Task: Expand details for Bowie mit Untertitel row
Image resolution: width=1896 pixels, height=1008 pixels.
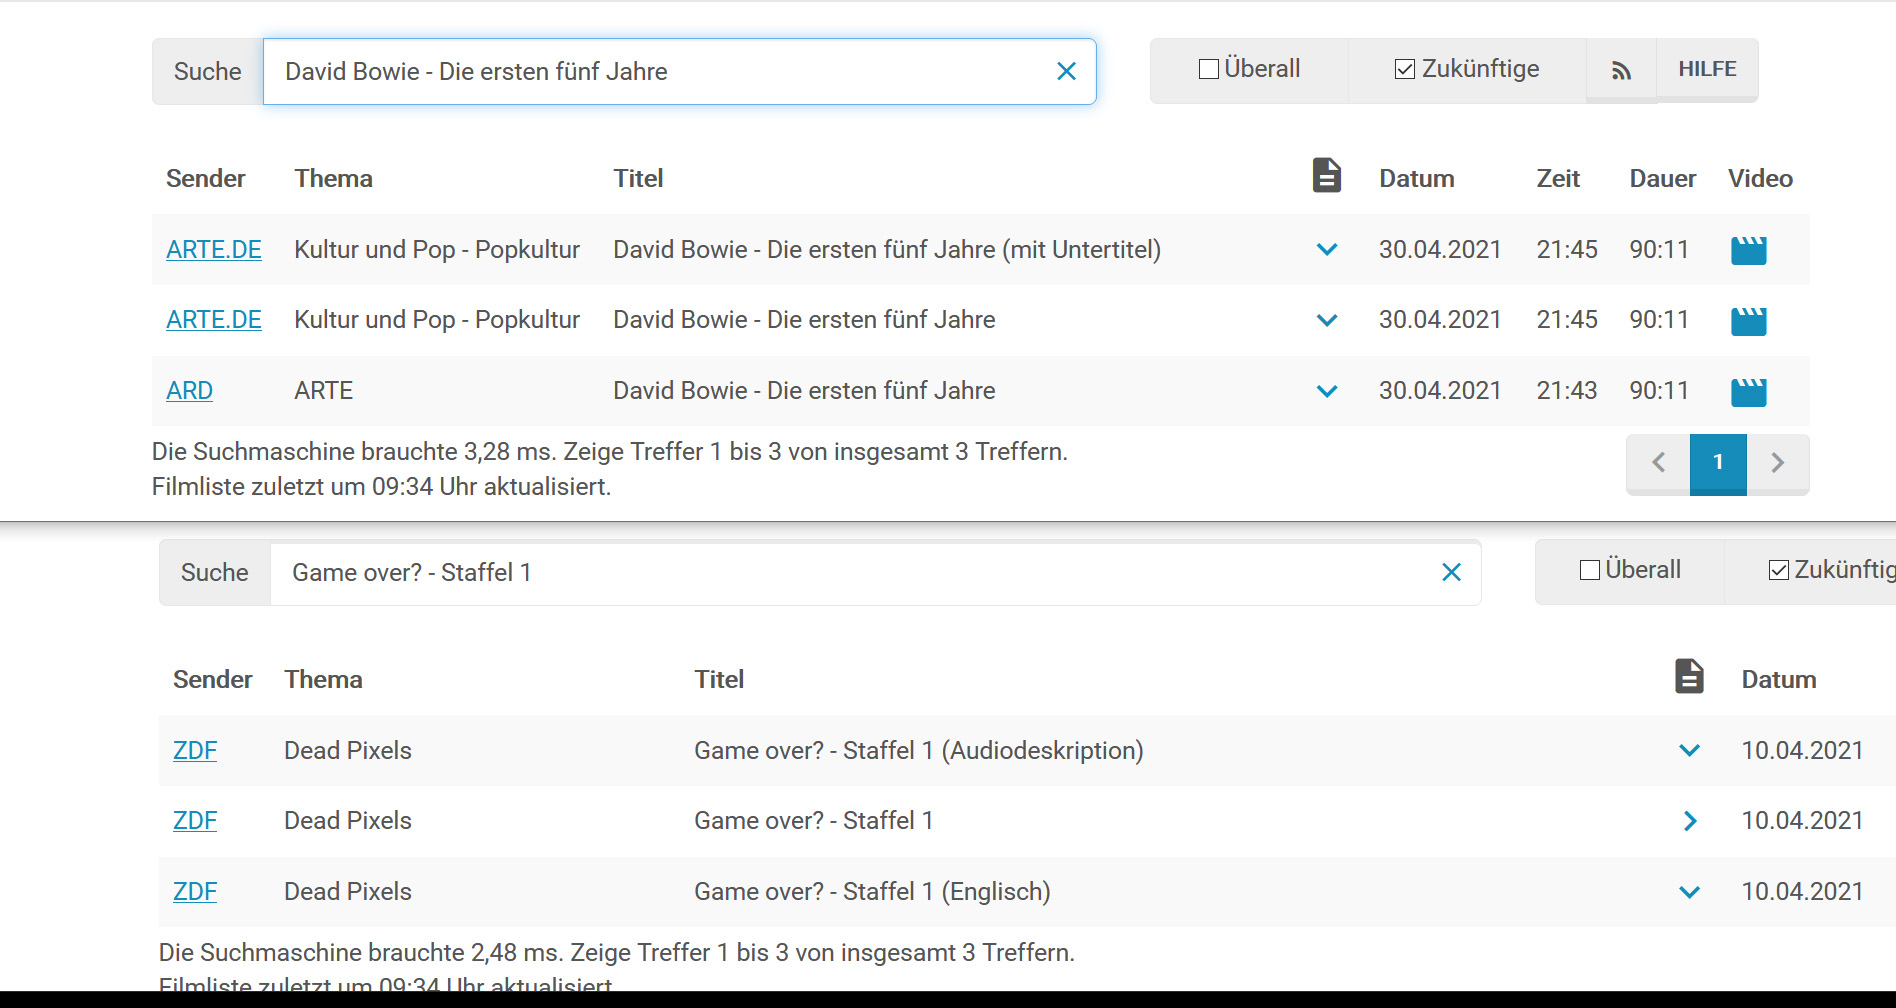Action: click(x=1327, y=250)
